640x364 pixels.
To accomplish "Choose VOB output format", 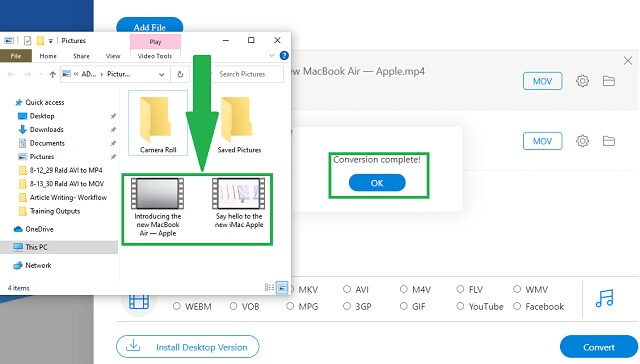I will tap(244, 306).
